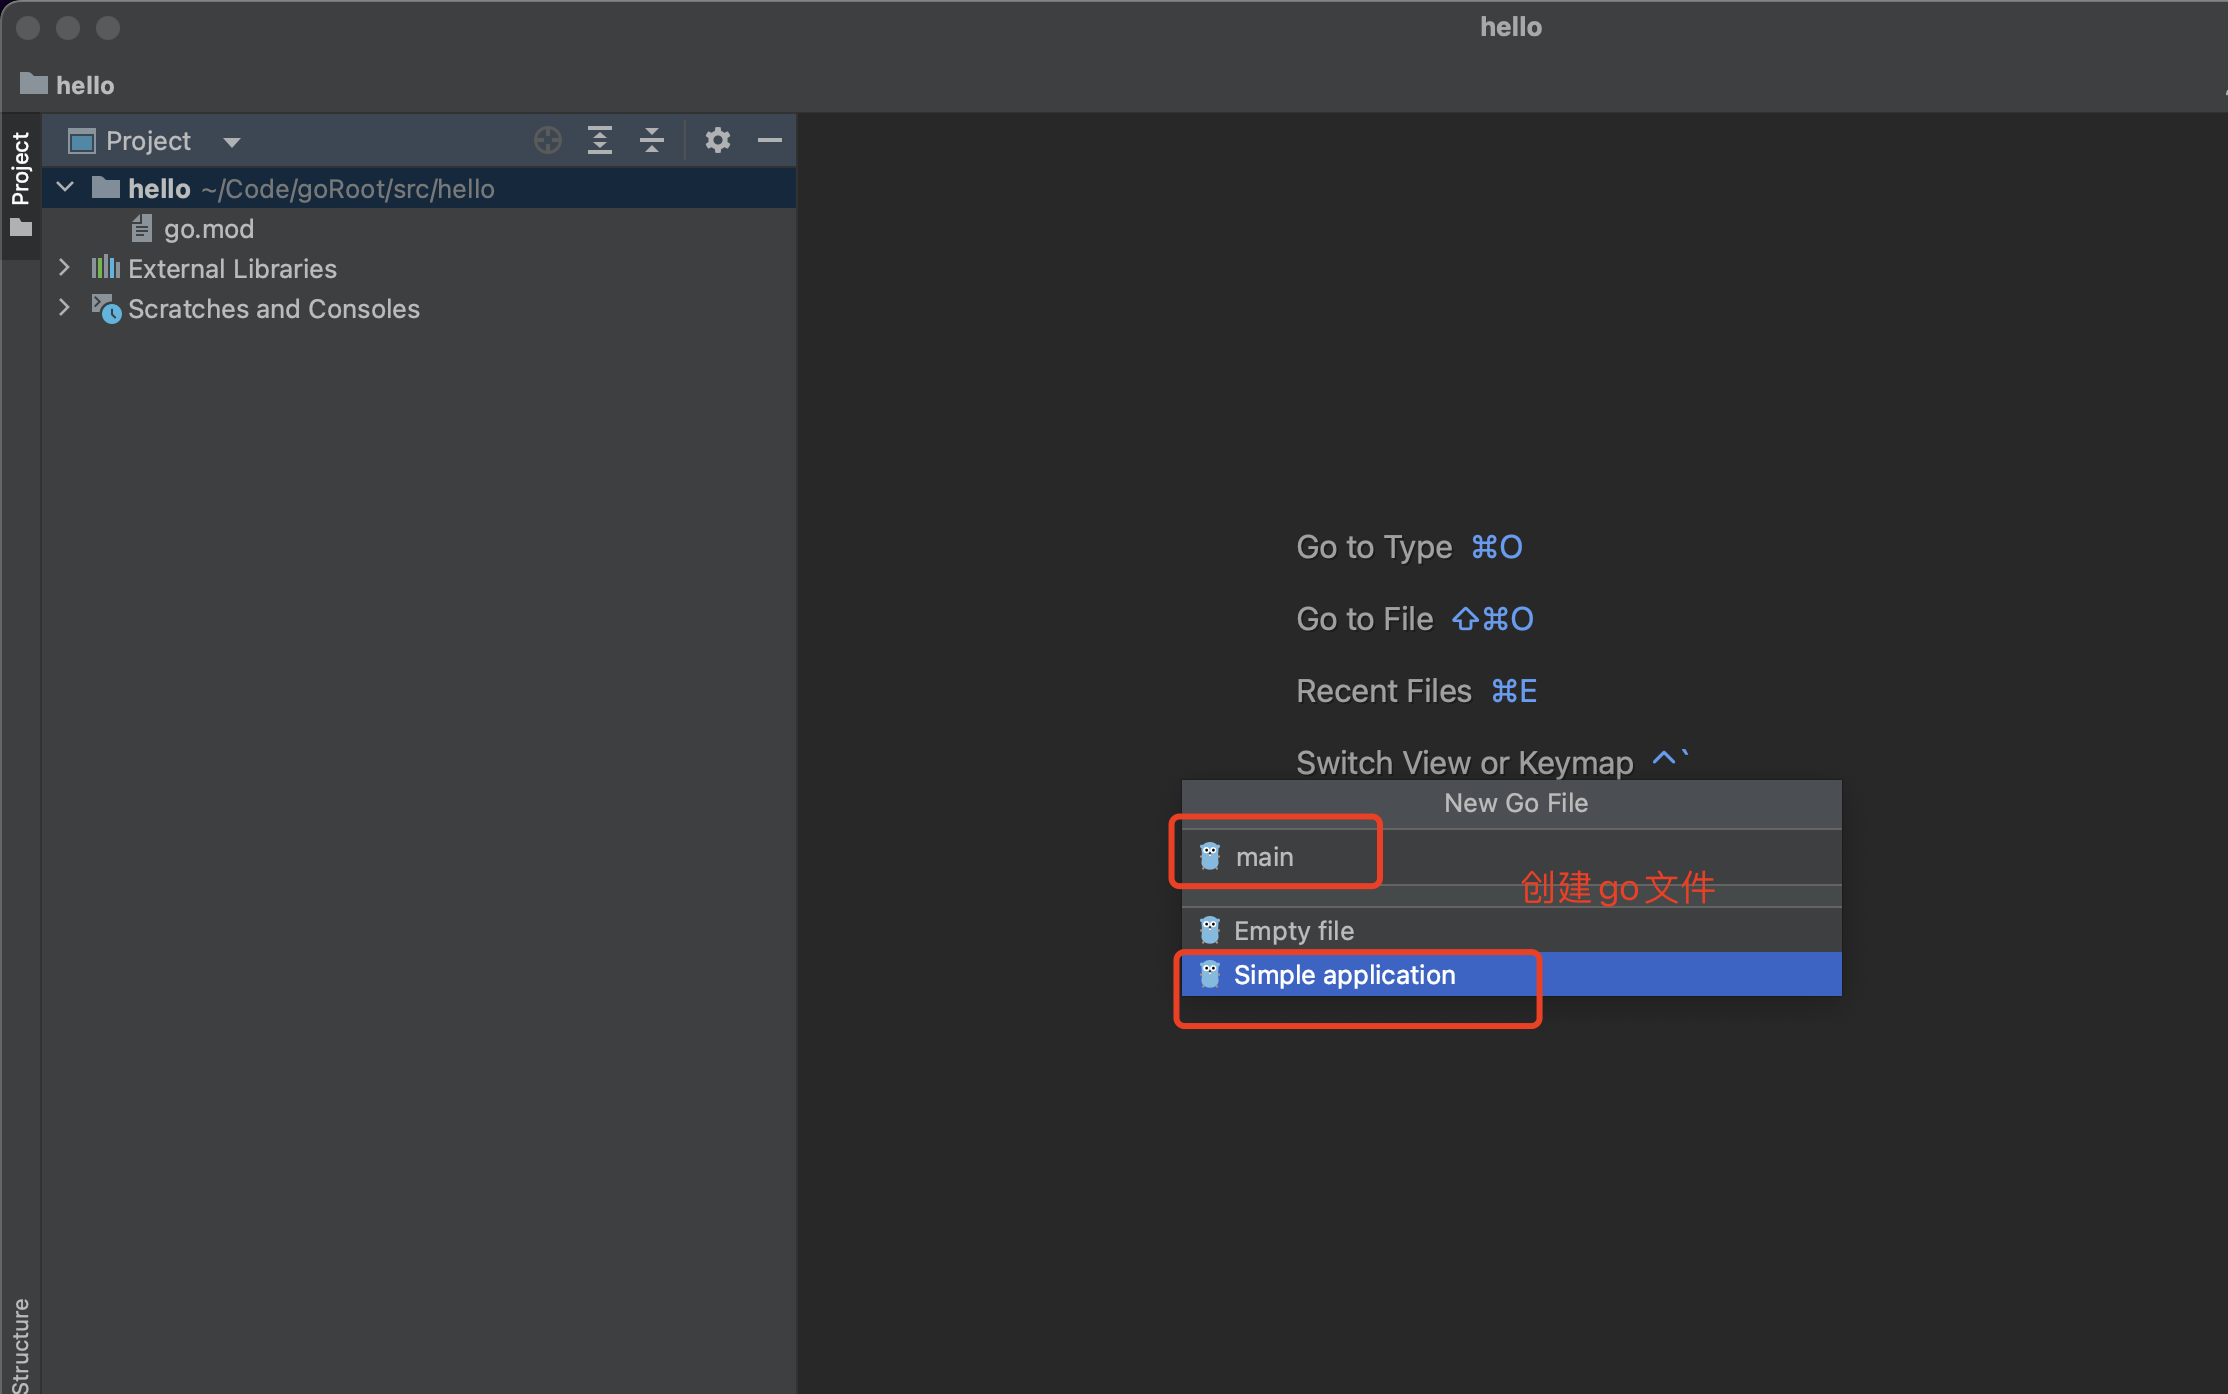
Task: Click the Recent Files icon
Action: [x=1385, y=691]
